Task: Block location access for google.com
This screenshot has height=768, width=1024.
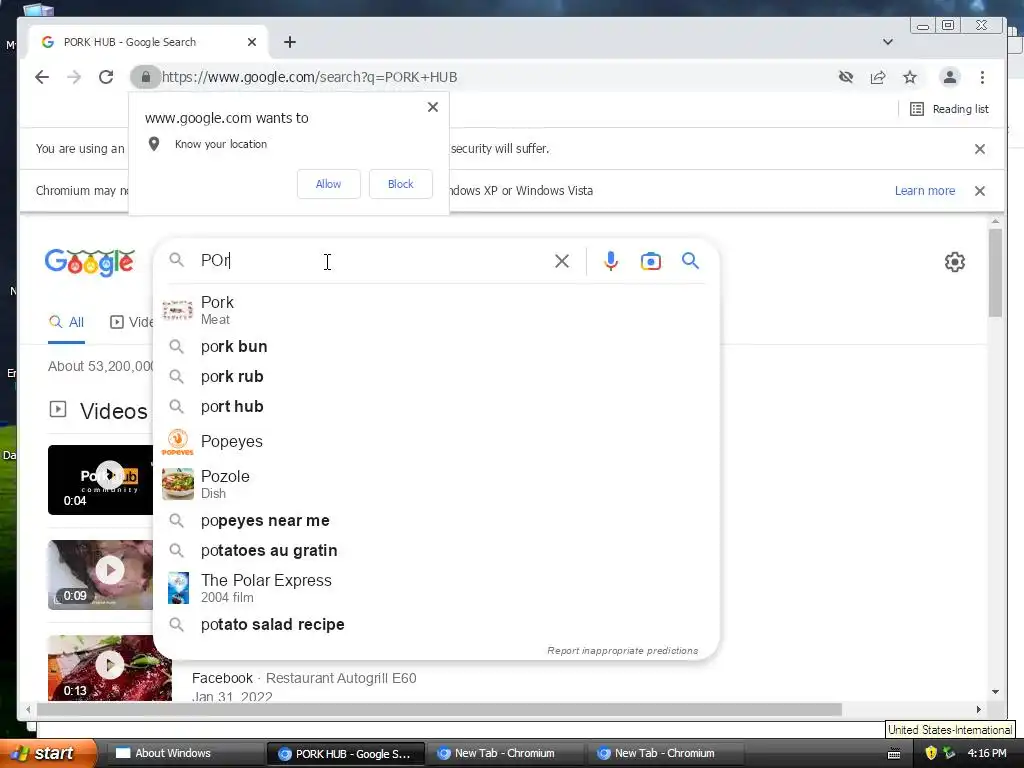Action: 400,184
